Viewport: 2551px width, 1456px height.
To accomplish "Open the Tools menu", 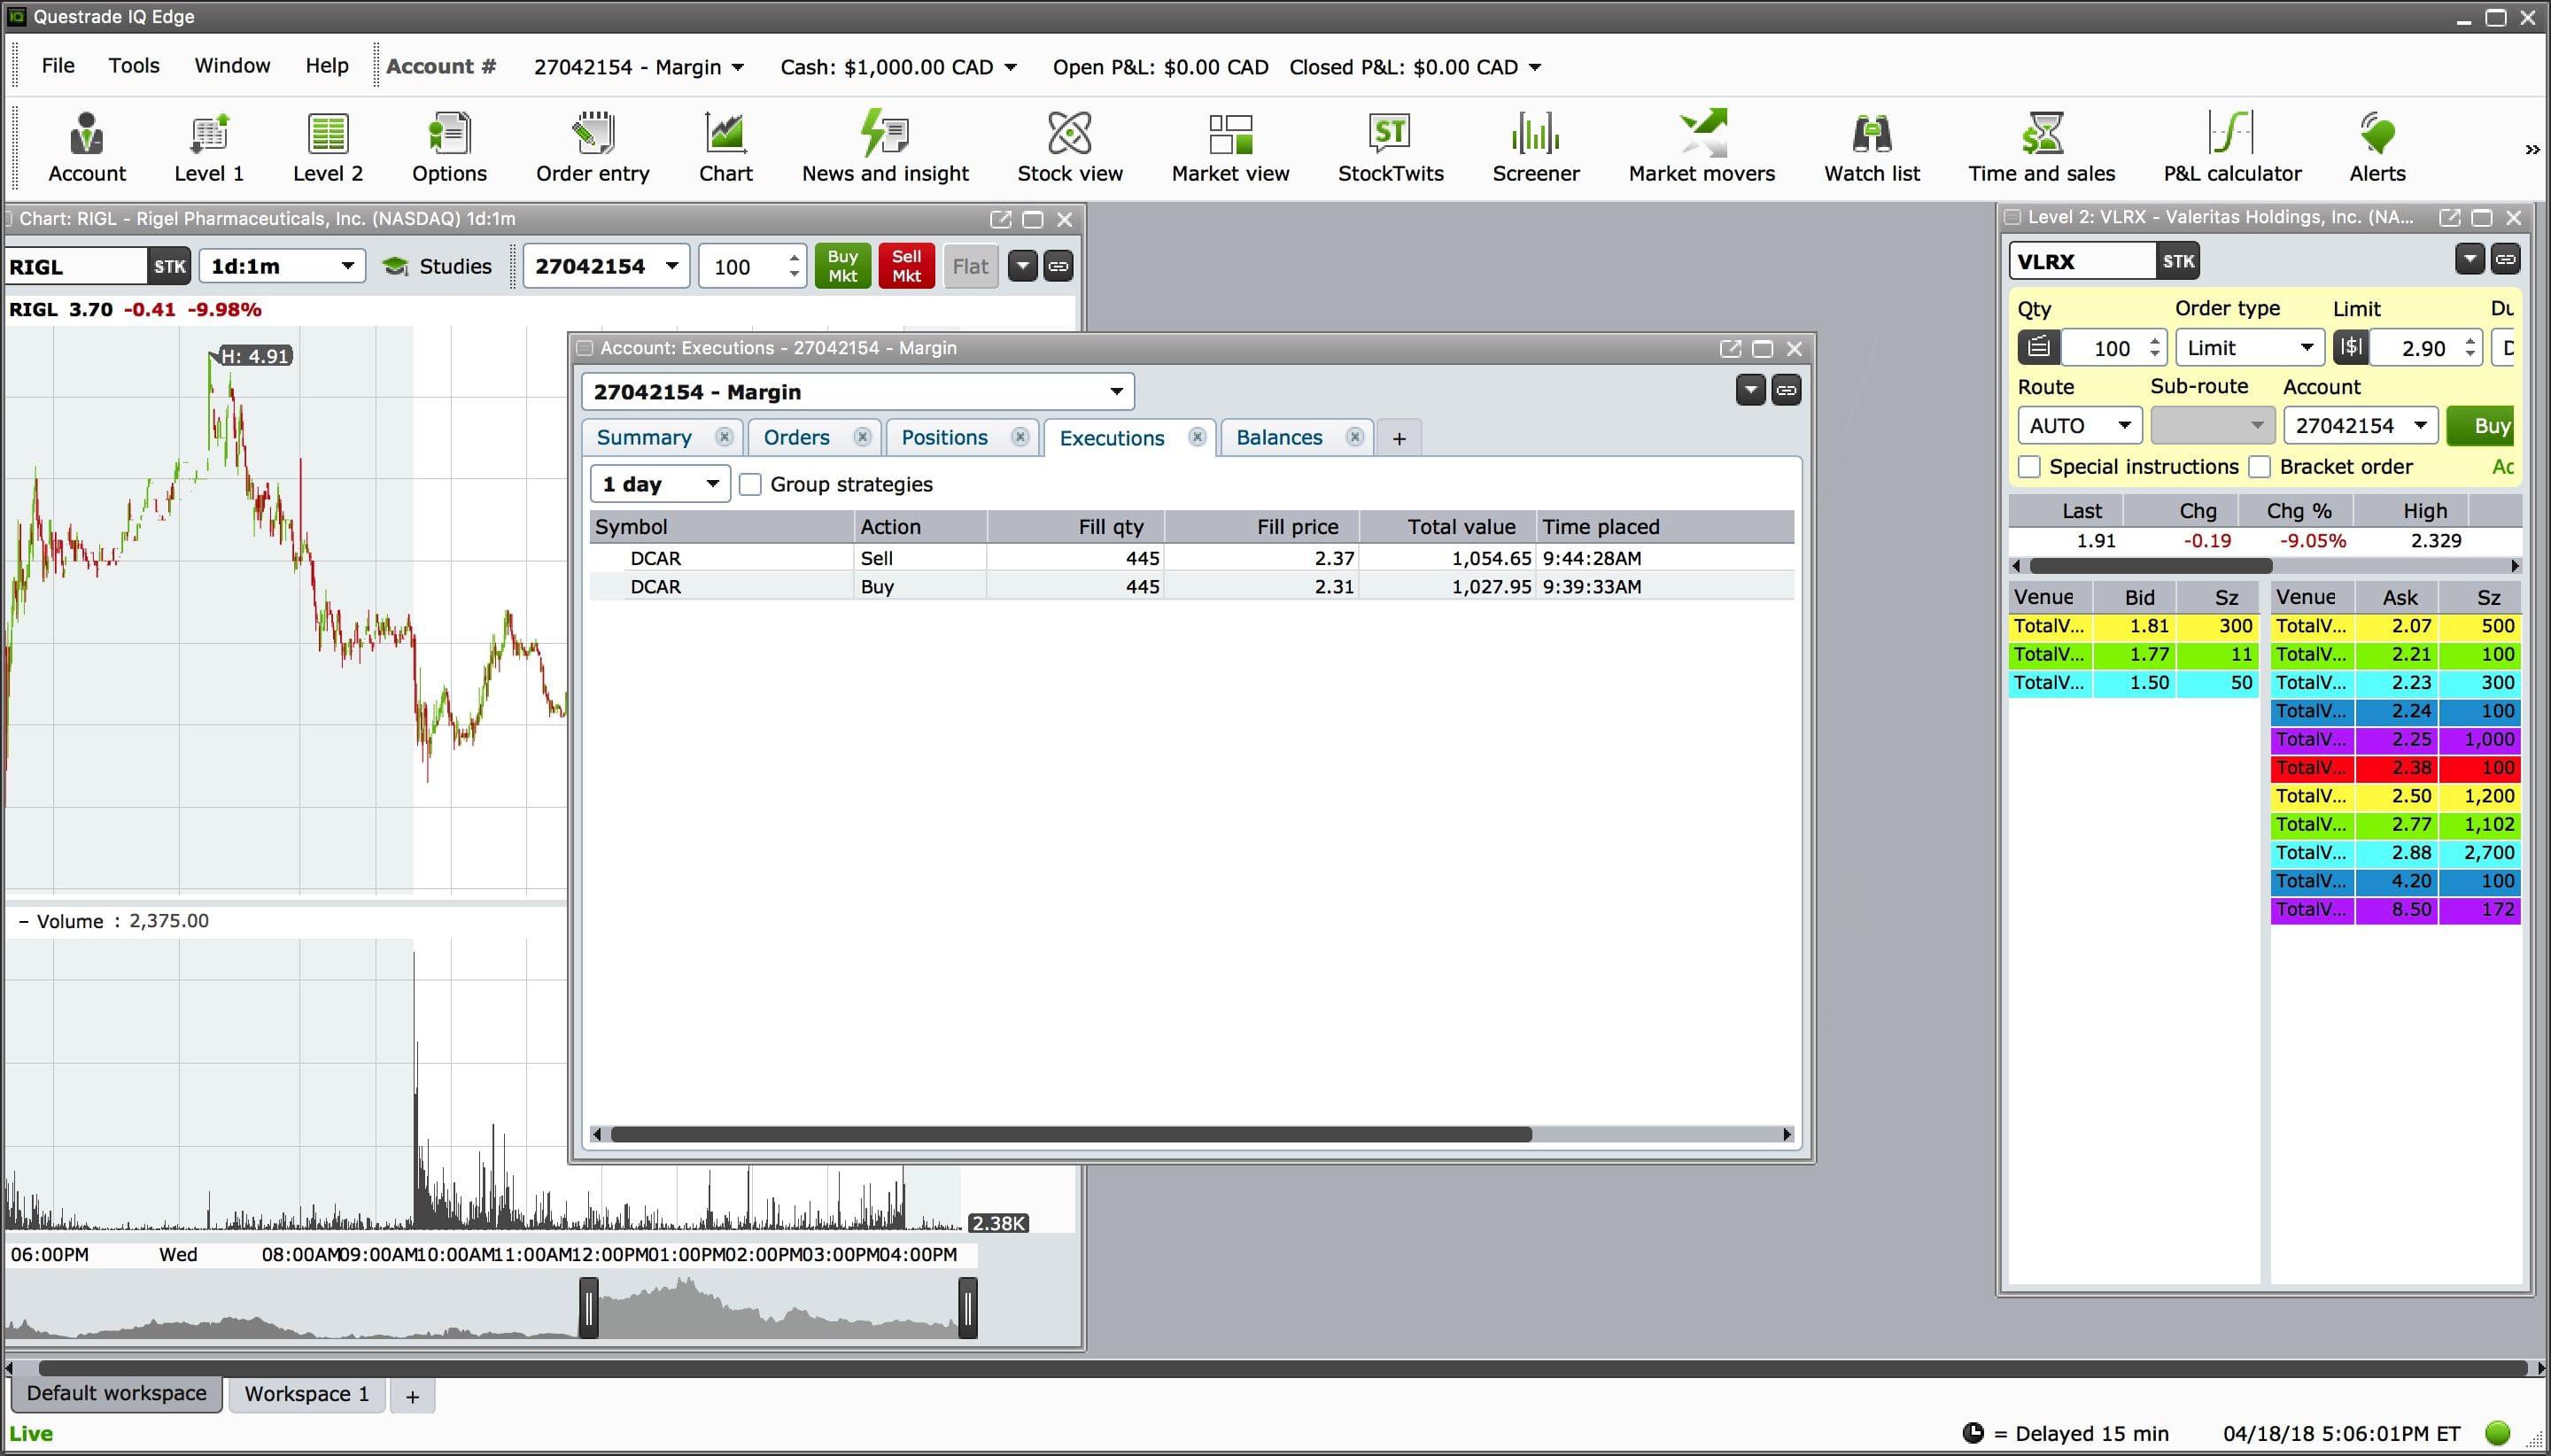I will [134, 66].
